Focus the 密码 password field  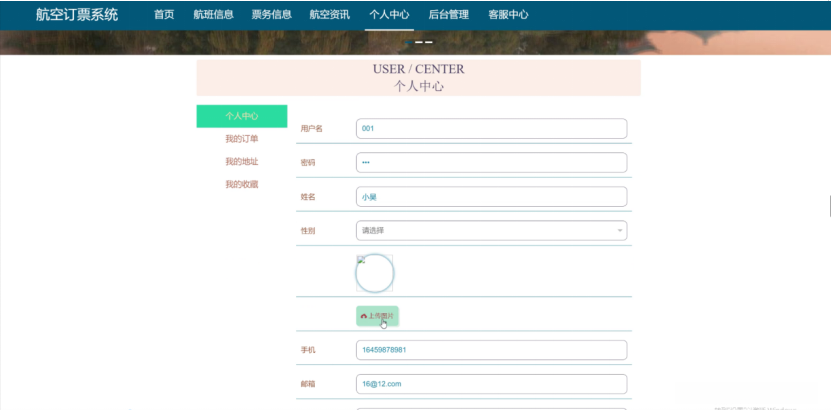490,162
